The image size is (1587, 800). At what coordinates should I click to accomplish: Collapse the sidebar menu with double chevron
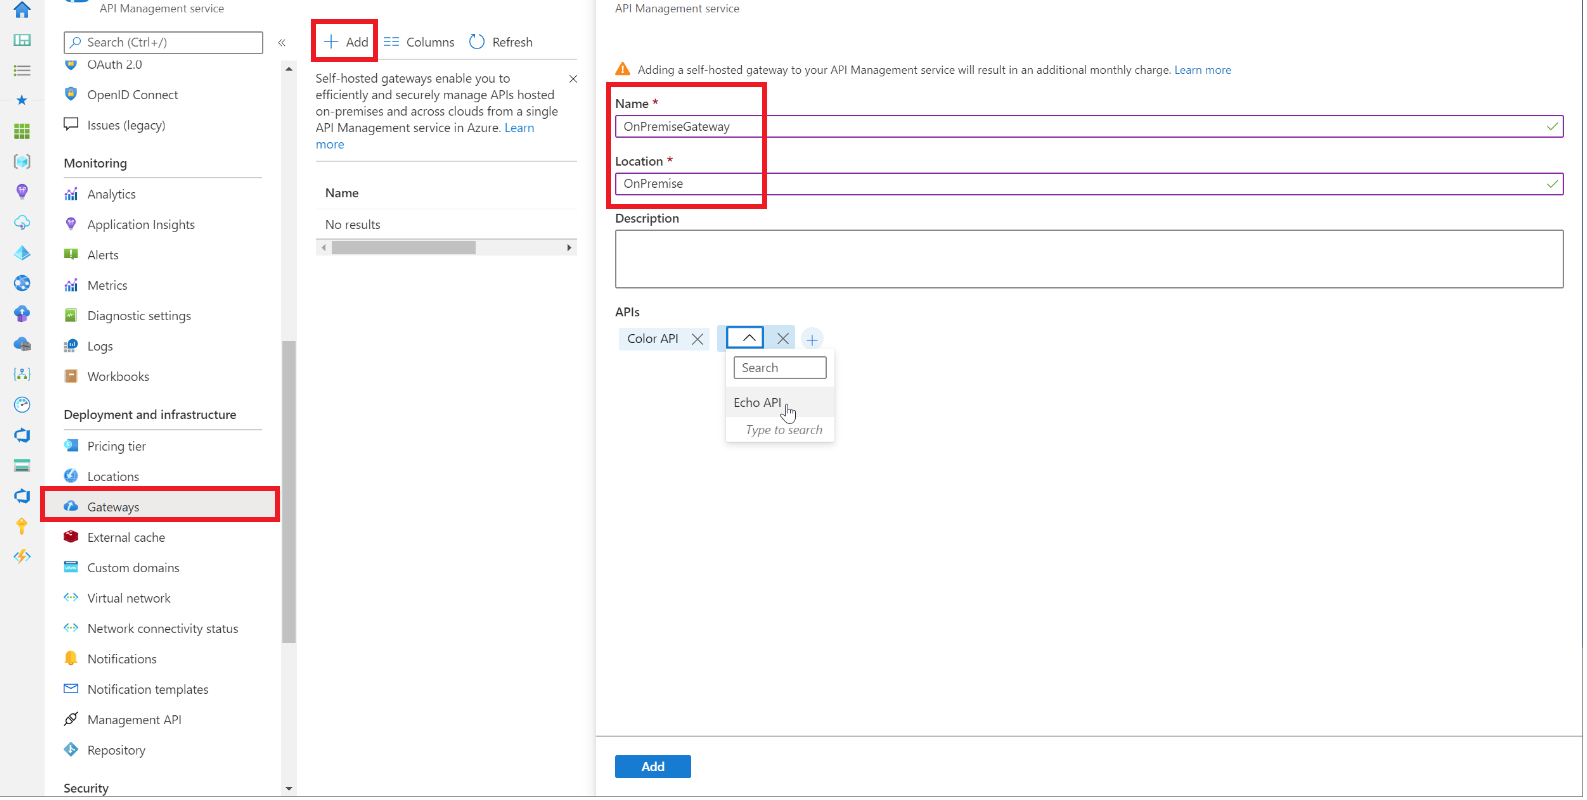pyautogui.click(x=282, y=42)
